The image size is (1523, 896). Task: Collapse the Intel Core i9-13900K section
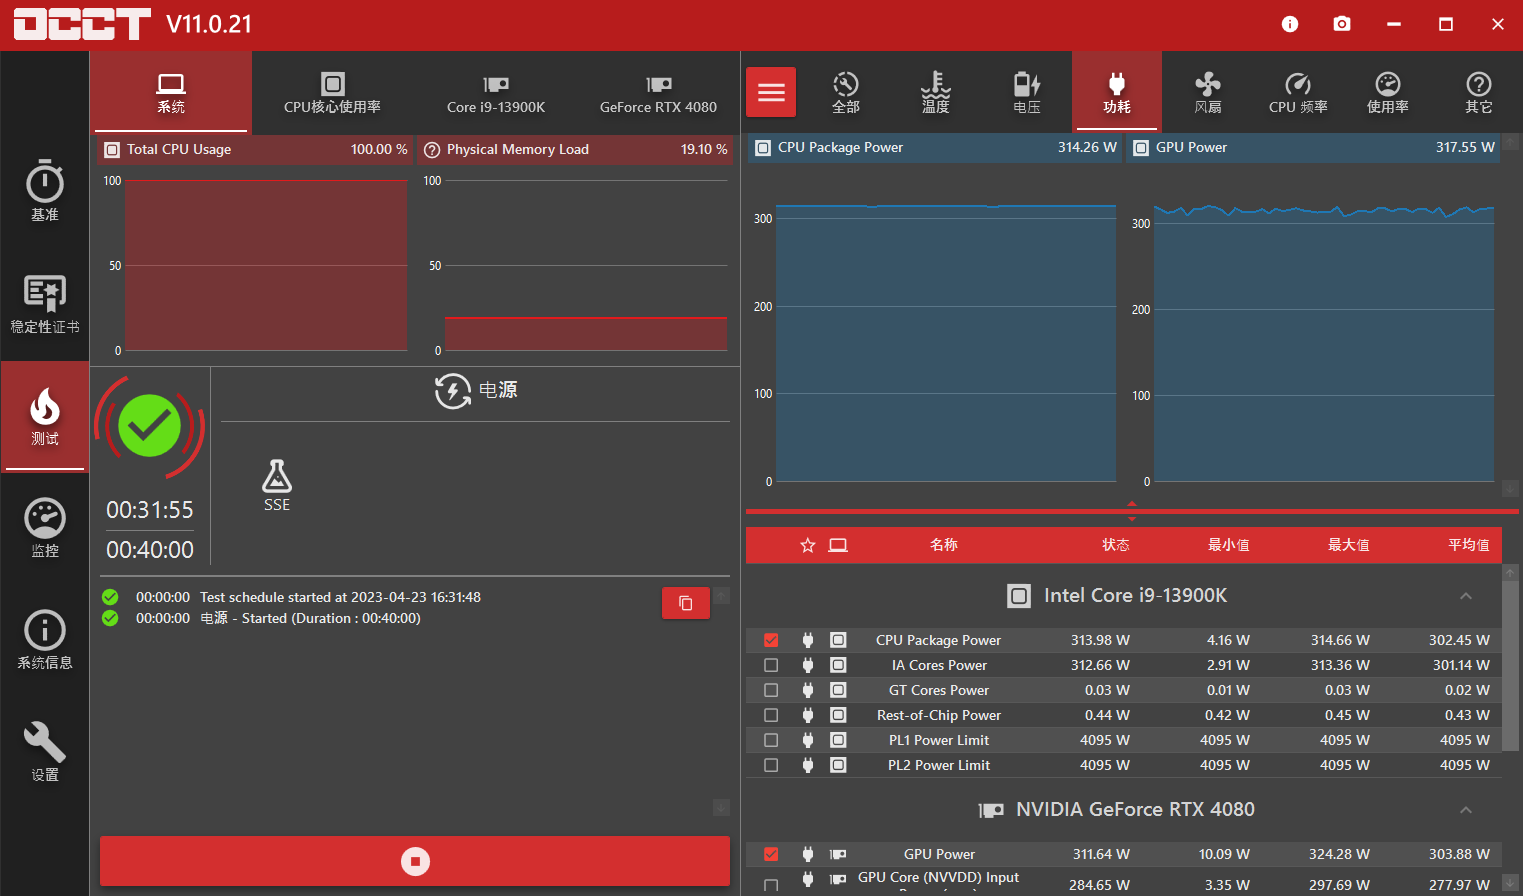(x=1466, y=595)
